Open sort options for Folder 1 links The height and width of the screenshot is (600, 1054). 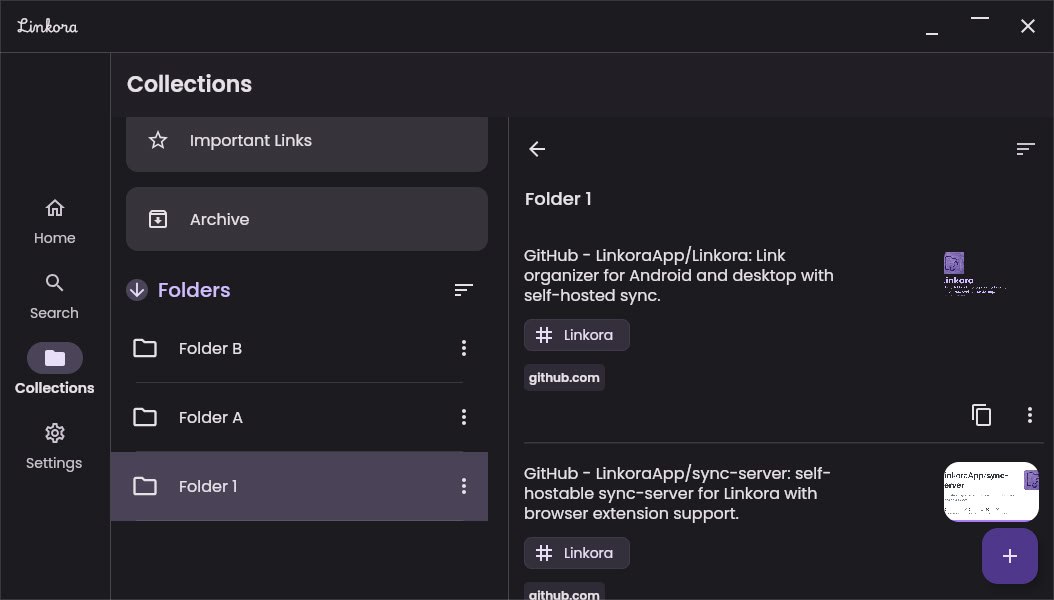pos(1025,149)
